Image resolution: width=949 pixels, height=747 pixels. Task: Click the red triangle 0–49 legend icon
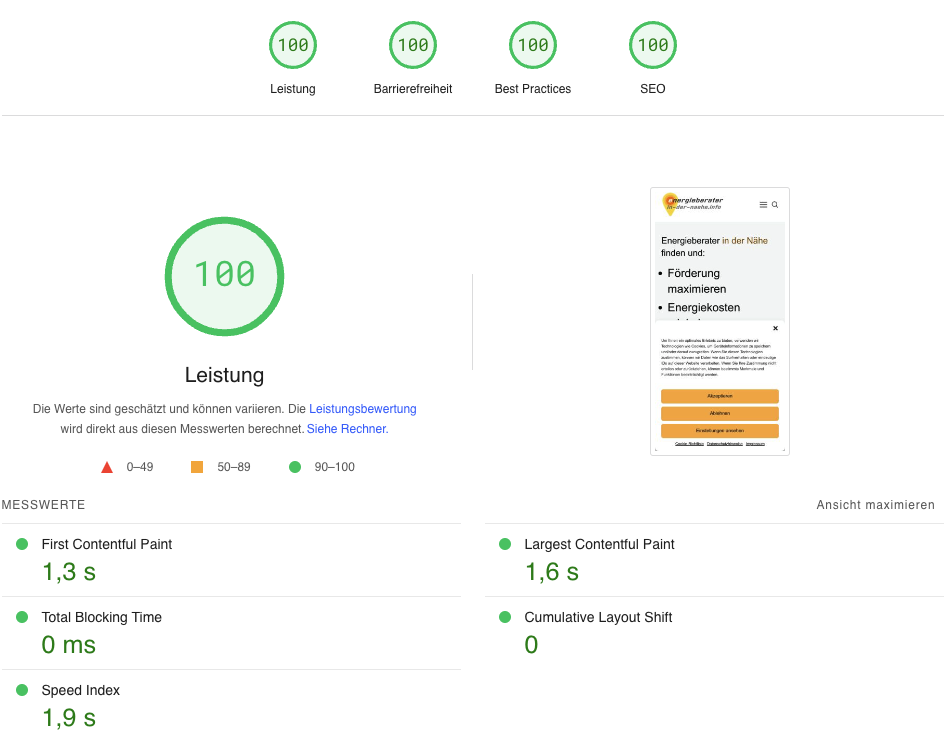tap(107, 467)
